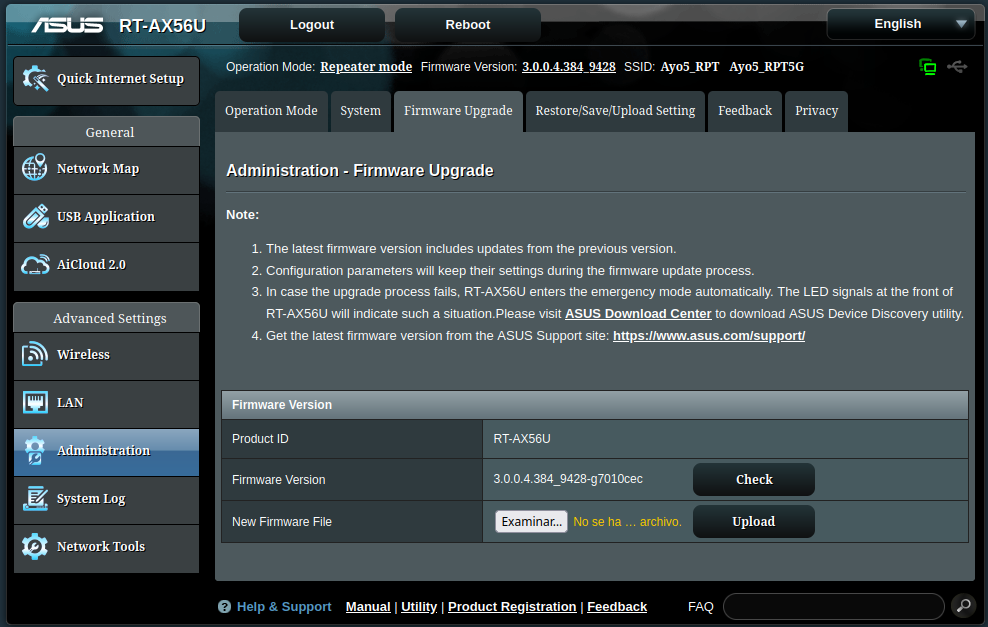
Task: Click the Advanced Settings section header
Action: click(106, 318)
